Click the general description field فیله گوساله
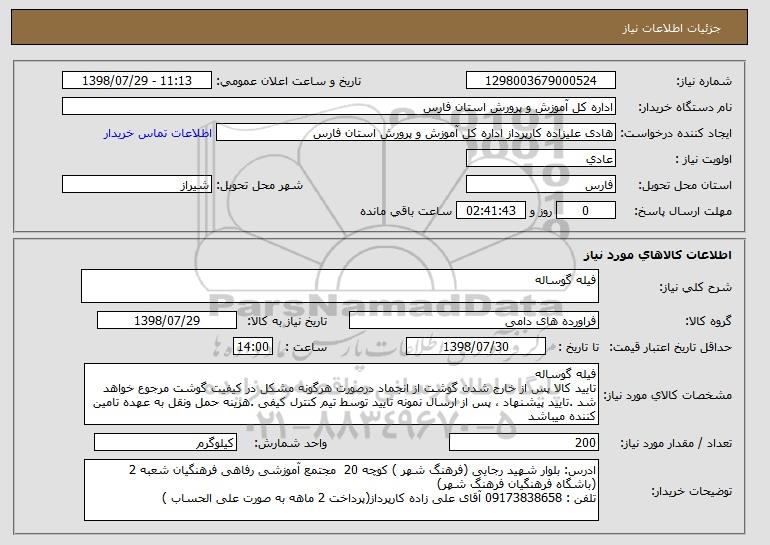Image resolution: width=770 pixels, height=545 pixels. click(x=340, y=286)
